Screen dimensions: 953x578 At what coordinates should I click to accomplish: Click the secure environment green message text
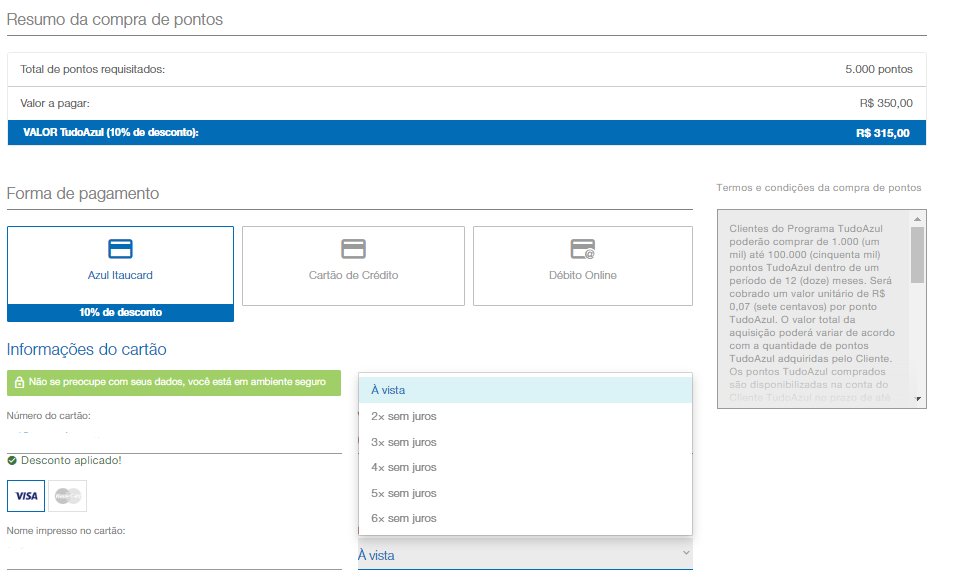point(177,382)
